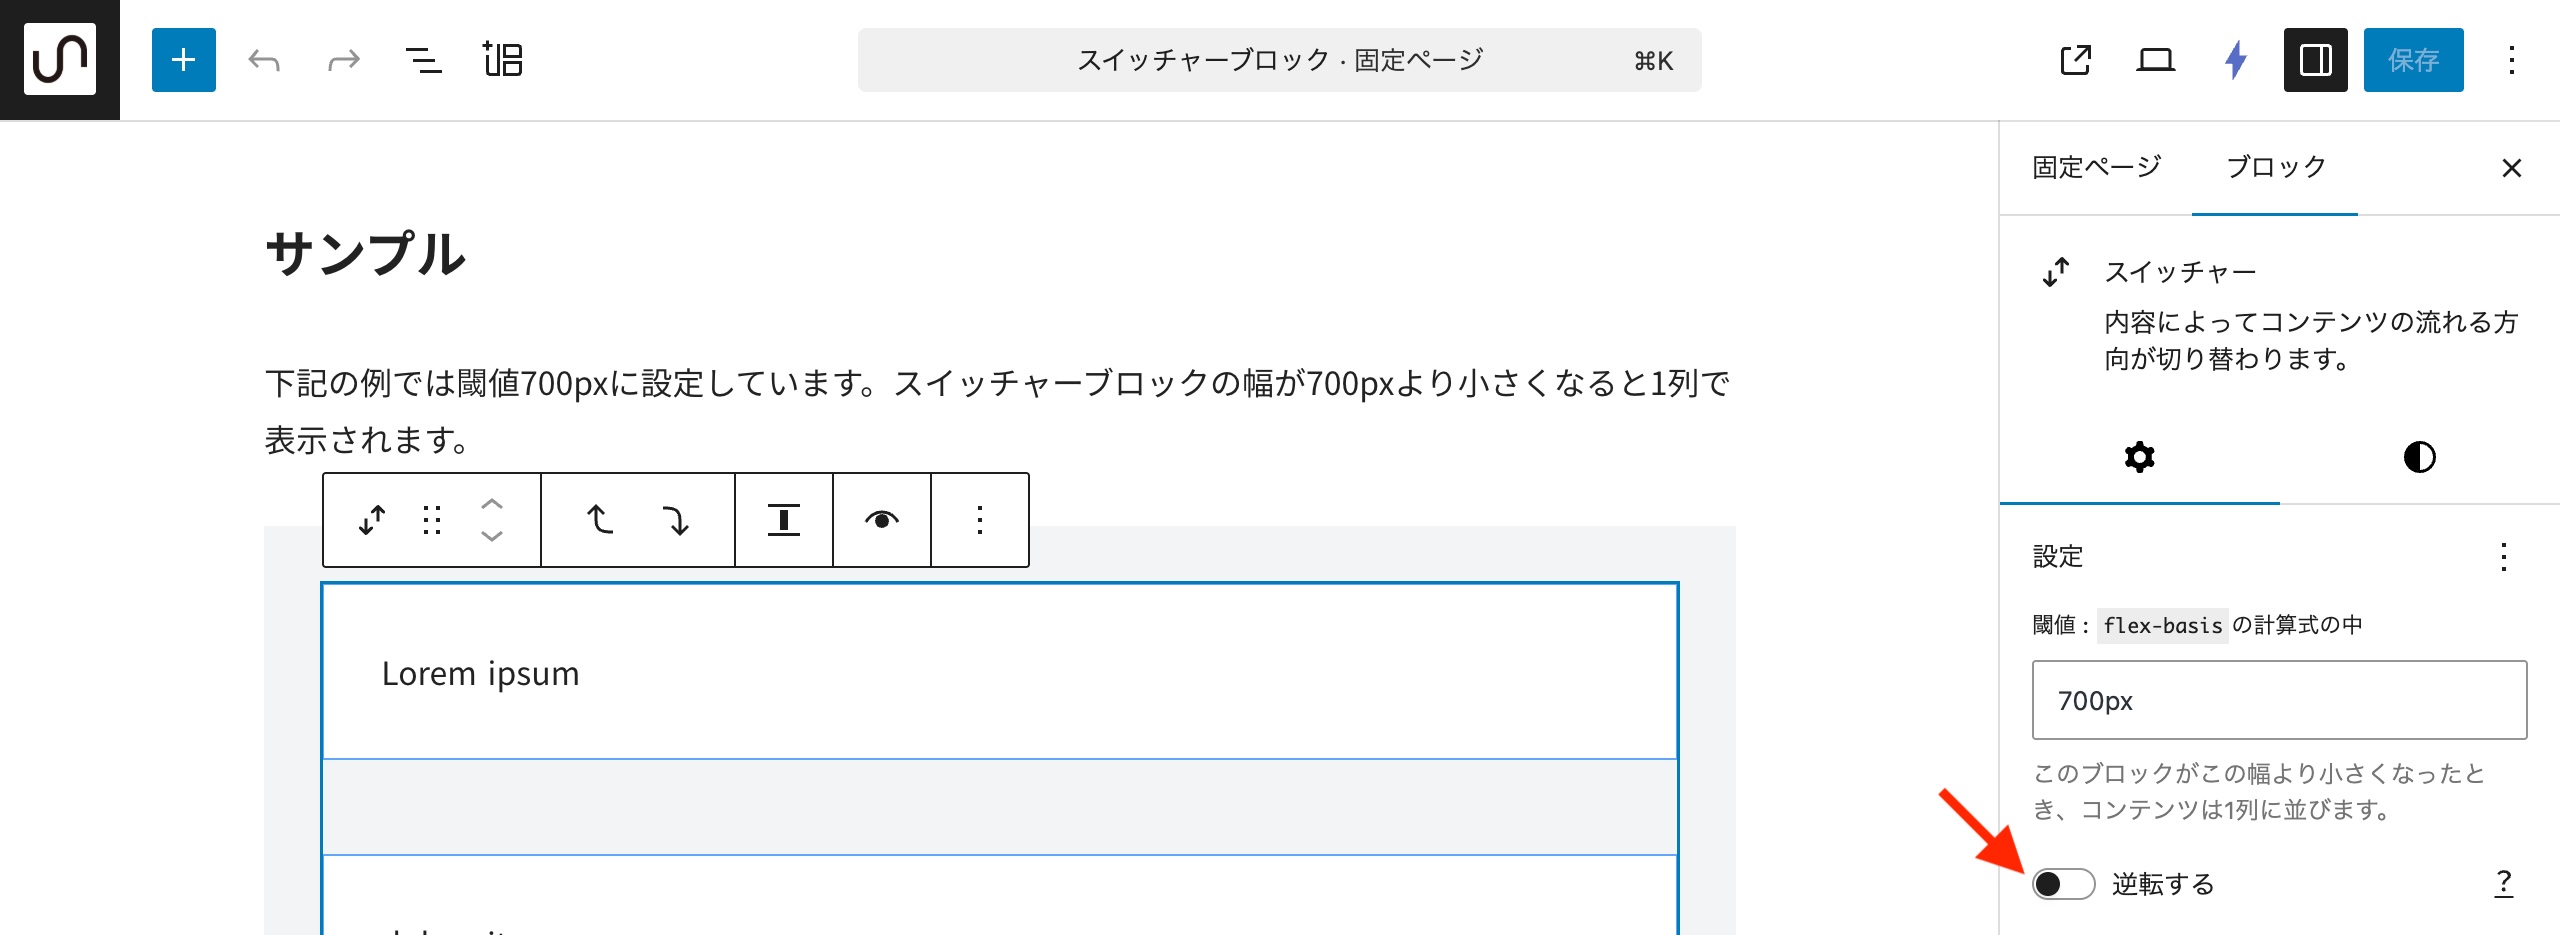Viewport: 2560px width, 935px height.
Task: Open the pattern inserter icon
Action: [x=502, y=60]
